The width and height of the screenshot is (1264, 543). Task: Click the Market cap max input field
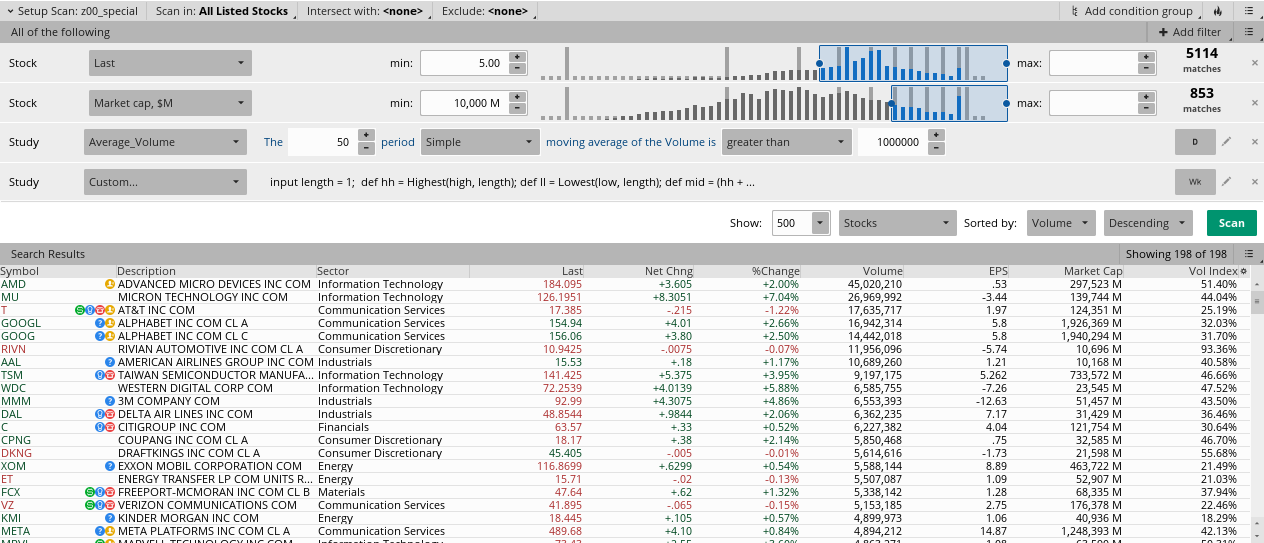(1093, 102)
